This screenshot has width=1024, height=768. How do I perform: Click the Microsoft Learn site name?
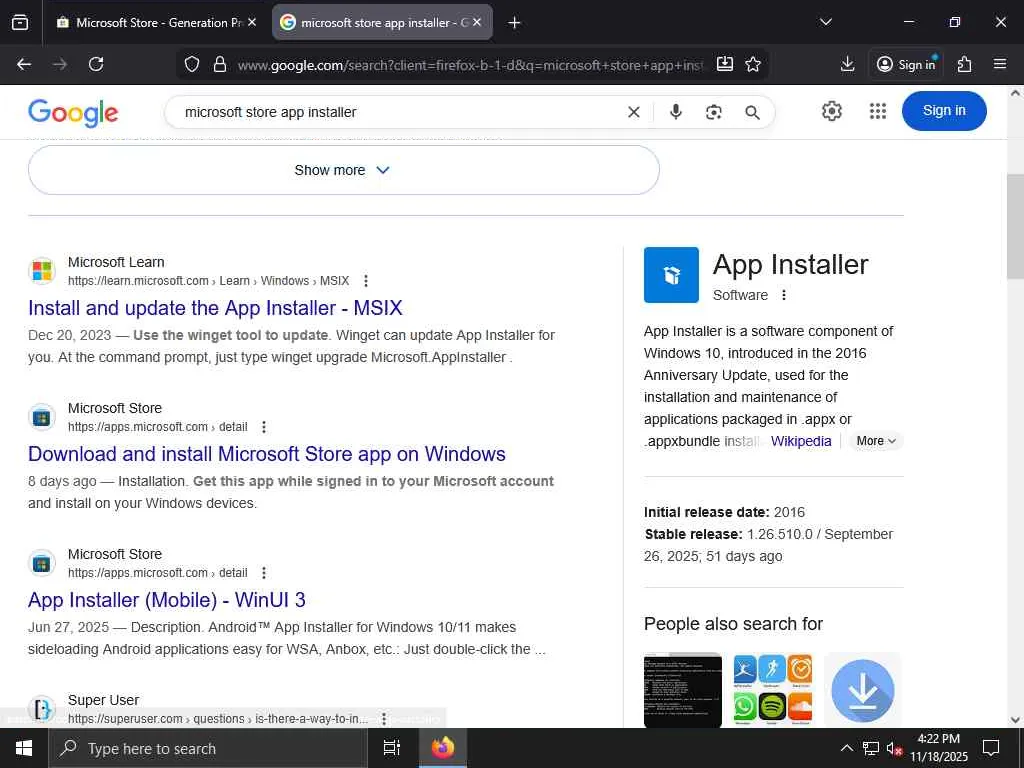click(x=116, y=262)
